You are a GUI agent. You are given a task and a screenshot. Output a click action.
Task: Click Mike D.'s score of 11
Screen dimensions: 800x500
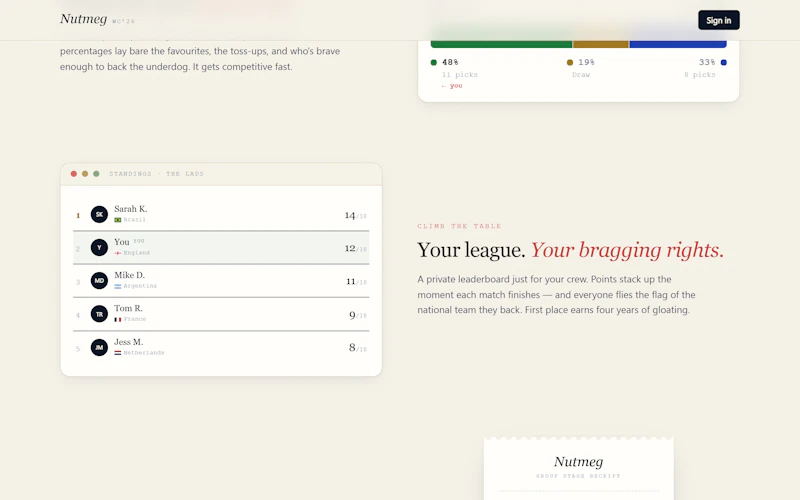tap(351, 282)
